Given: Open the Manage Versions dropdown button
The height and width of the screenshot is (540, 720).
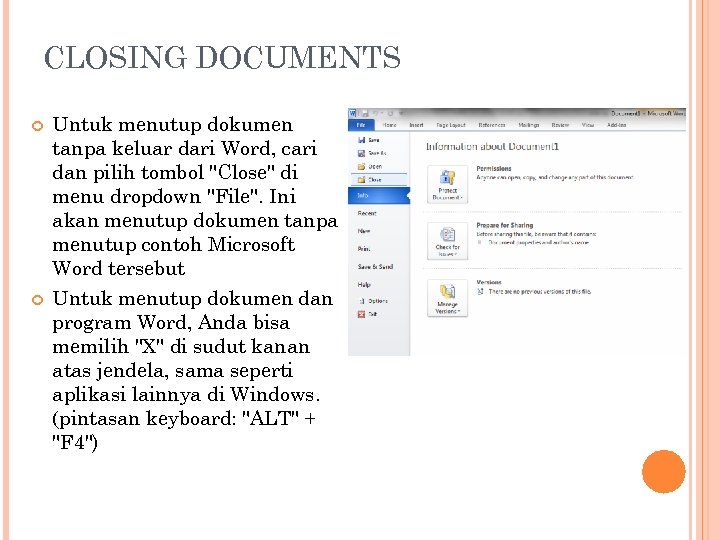Looking at the screenshot, I should [447, 298].
